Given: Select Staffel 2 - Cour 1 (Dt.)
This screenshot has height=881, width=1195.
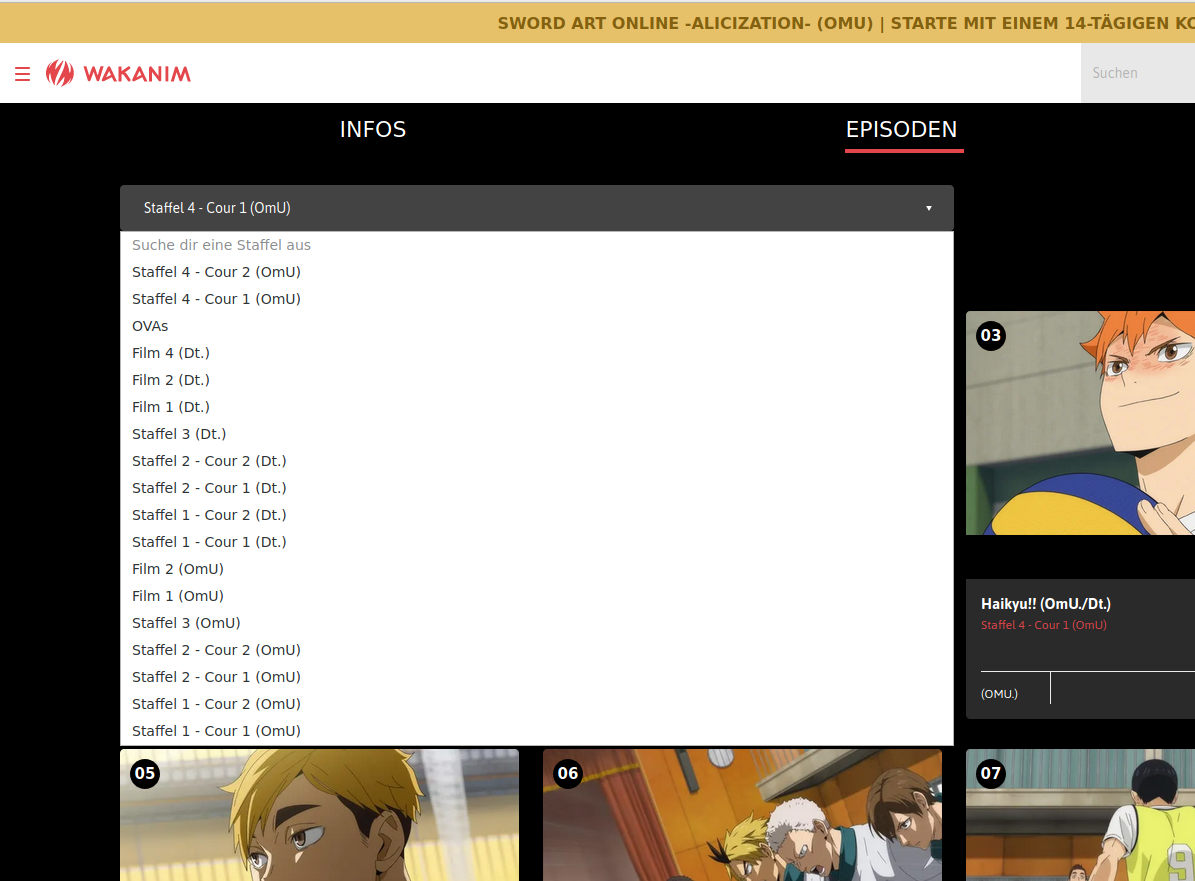Looking at the screenshot, I should 209,488.
